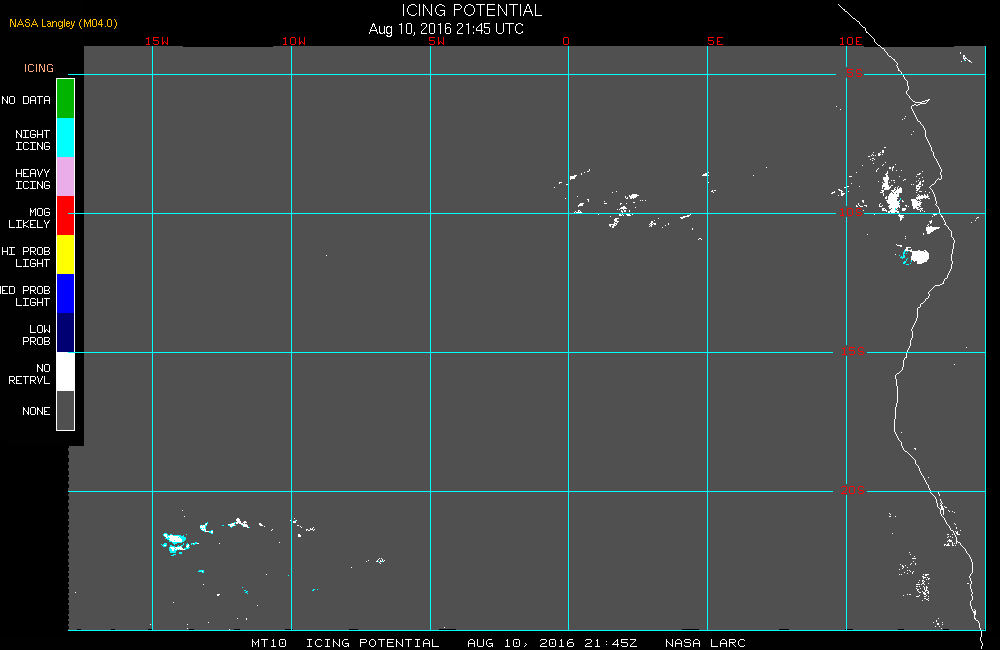The image size is (1000, 650).
Task: Click the HI PROB LIGHT legend text
Action: point(26,257)
